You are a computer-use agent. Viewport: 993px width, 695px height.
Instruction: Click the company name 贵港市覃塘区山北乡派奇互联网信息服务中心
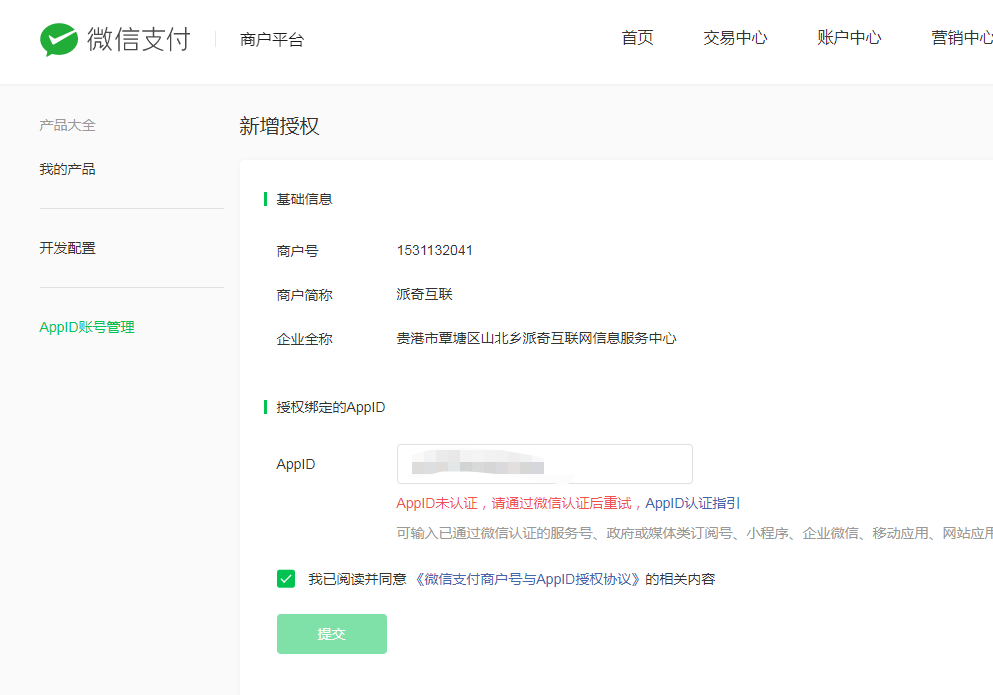coord(536,338)
